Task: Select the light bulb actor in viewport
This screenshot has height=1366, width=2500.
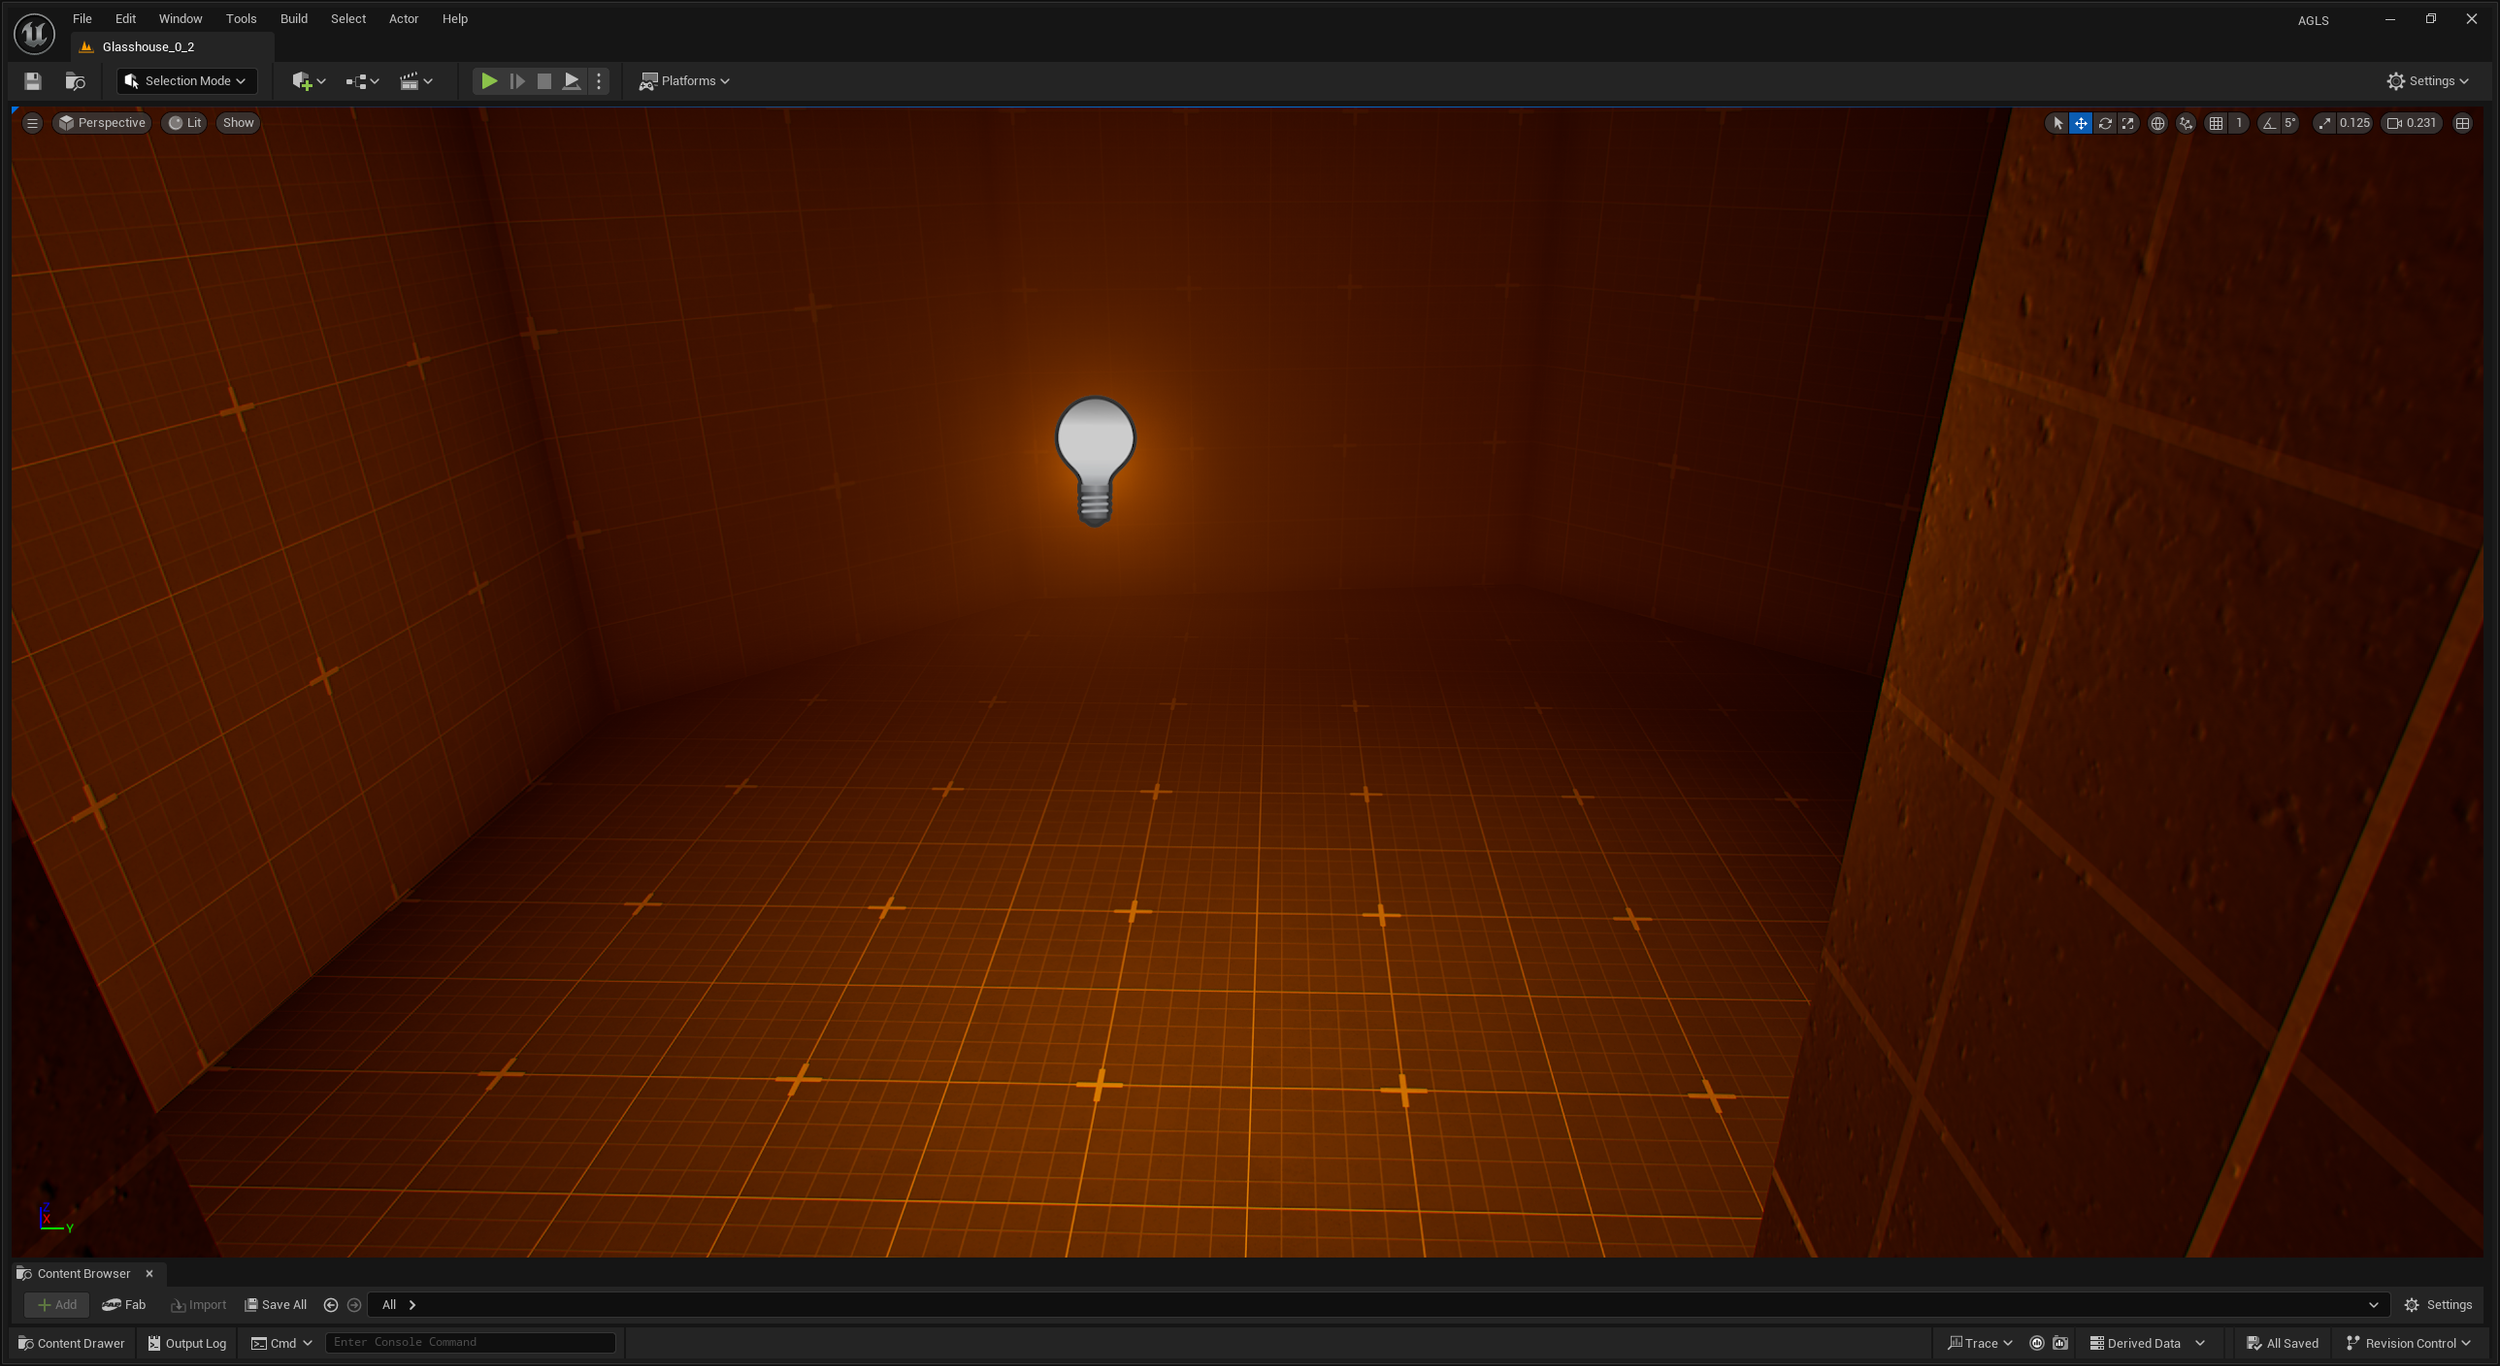Action: [x=1095, y=461]
